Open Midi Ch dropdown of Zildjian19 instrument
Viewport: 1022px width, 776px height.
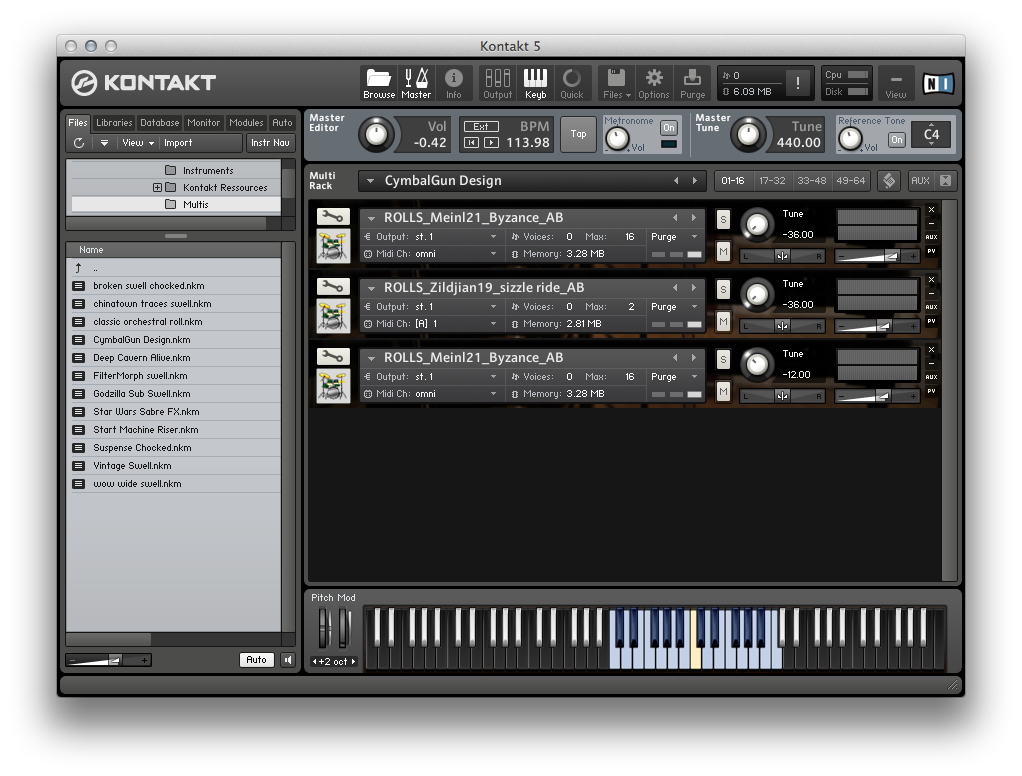click(x=493, y=324)
